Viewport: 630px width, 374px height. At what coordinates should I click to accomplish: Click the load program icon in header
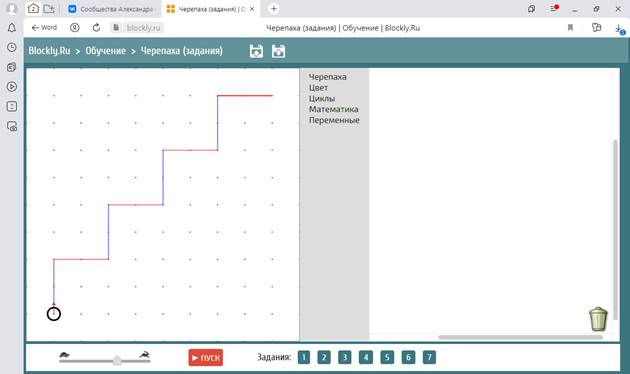coord(278,51)
